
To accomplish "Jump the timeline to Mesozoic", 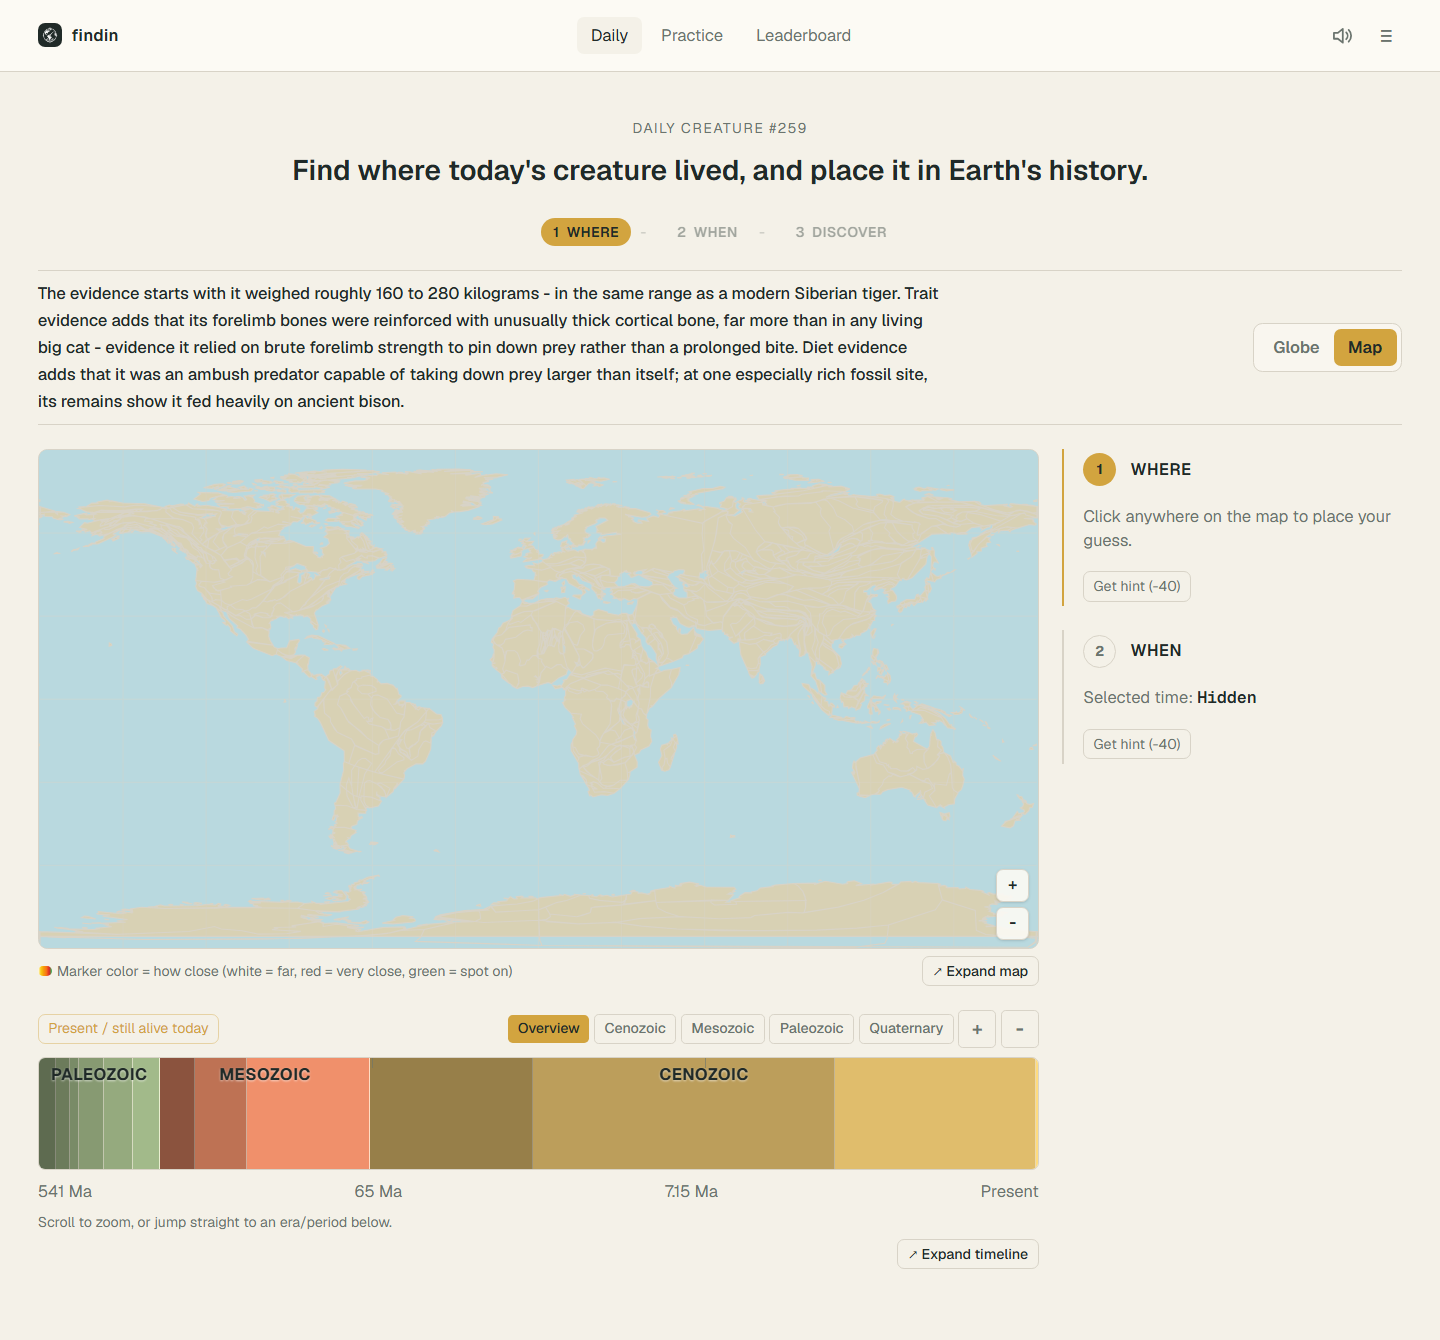I will pos(723,1029).
